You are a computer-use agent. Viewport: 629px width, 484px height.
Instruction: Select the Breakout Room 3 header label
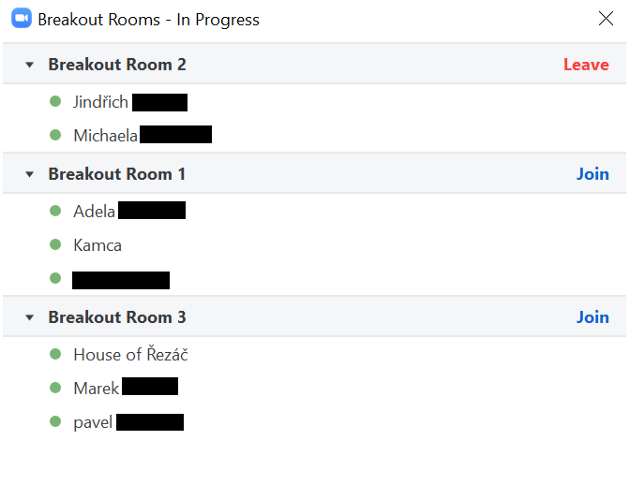point(117,317)
